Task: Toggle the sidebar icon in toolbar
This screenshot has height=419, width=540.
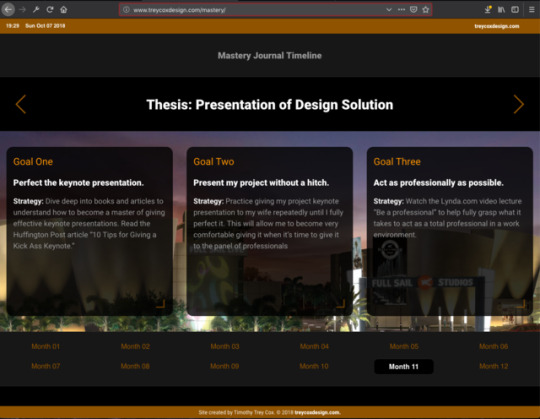Action: [515, 10]
